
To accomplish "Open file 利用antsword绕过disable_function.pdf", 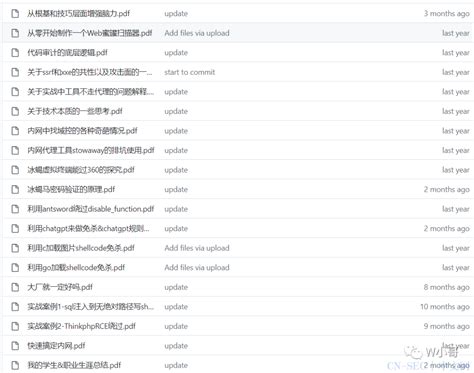I will click(x=91, y=209).
